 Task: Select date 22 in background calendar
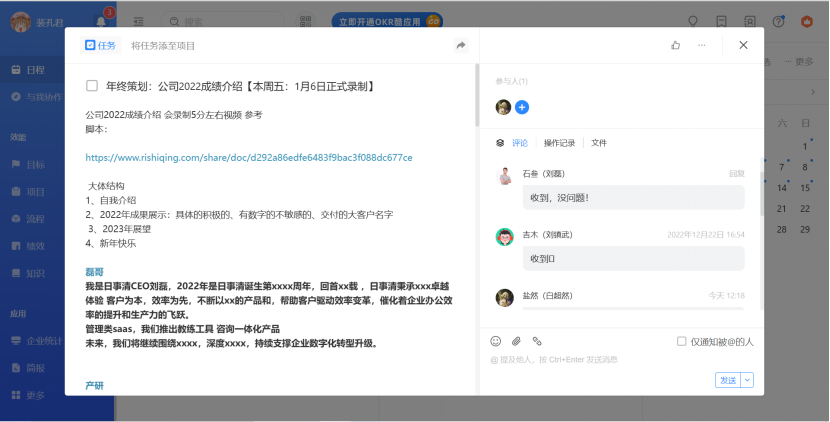coord(805,209)
